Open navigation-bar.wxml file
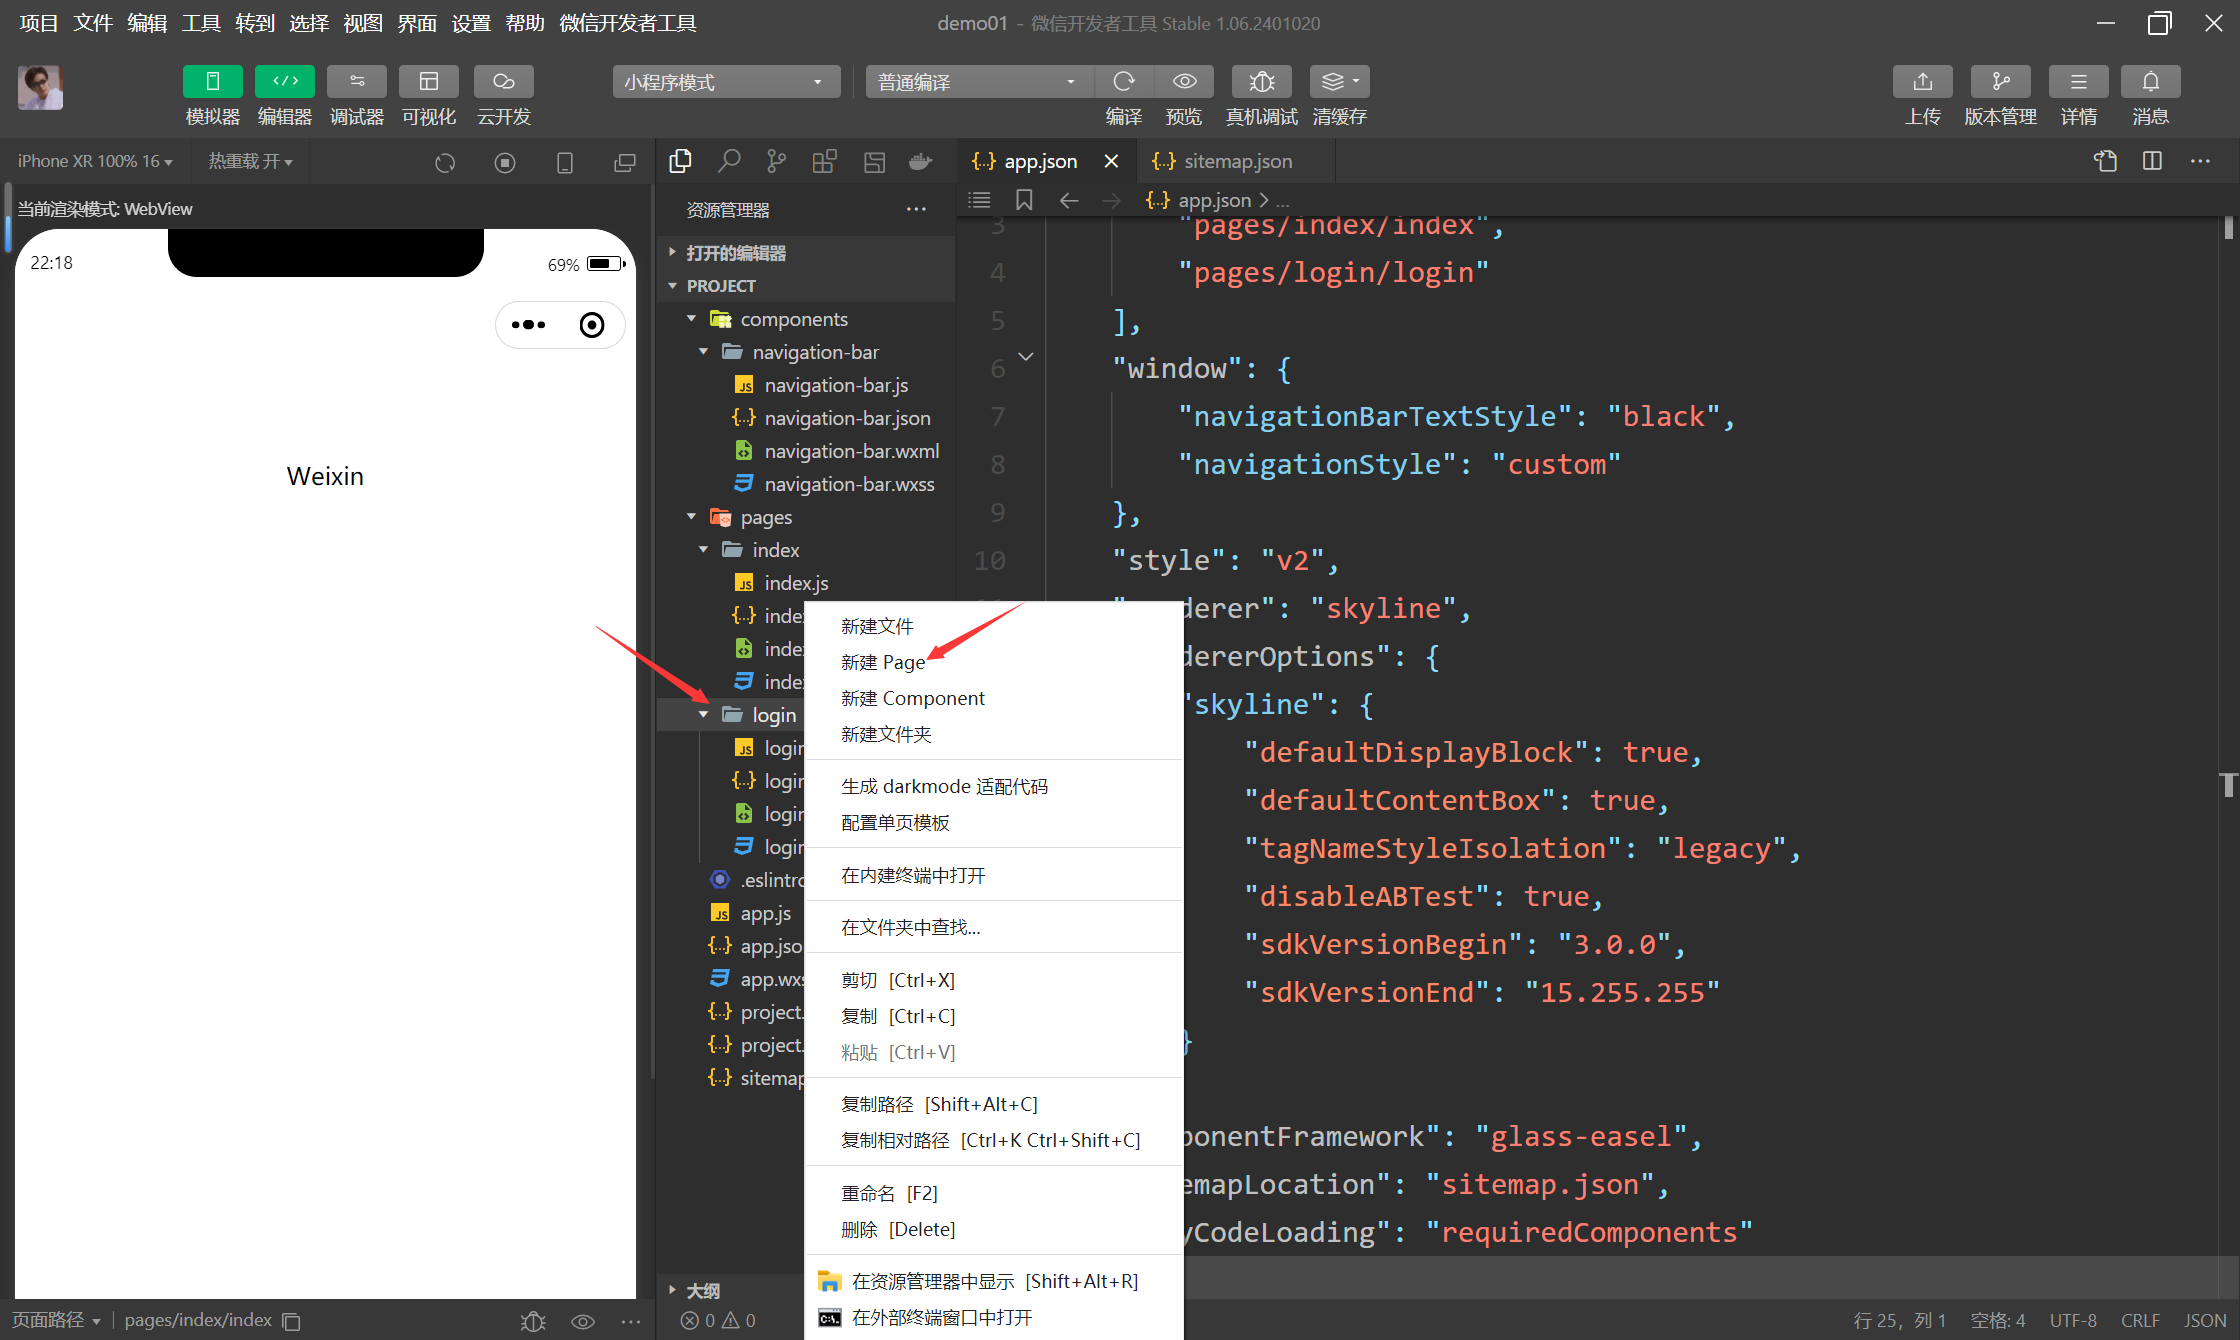 (x=851, y=451)
